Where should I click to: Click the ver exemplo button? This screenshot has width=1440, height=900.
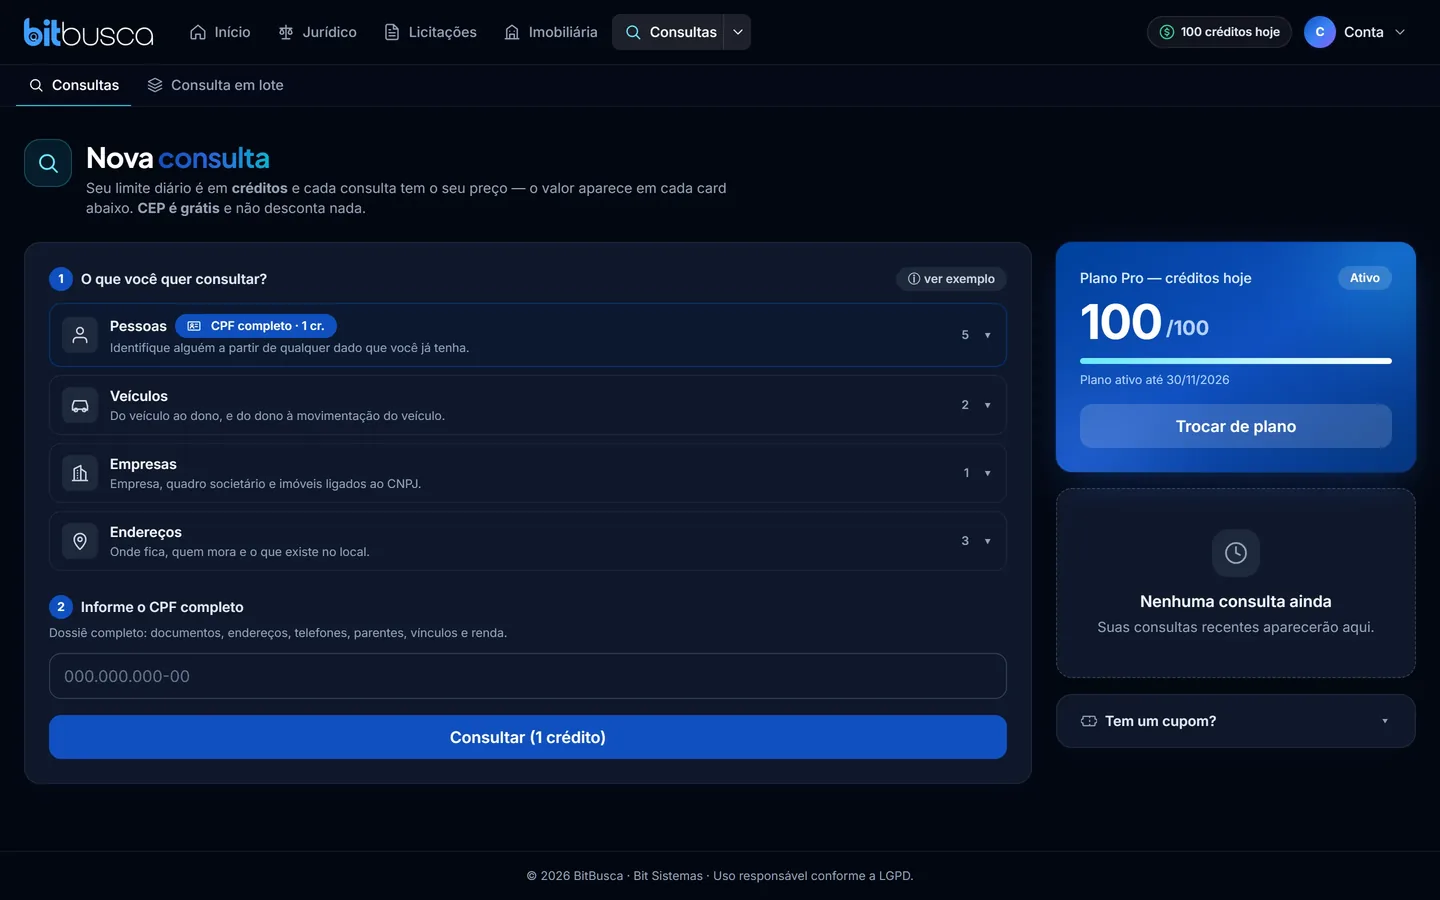coord(951,279)
